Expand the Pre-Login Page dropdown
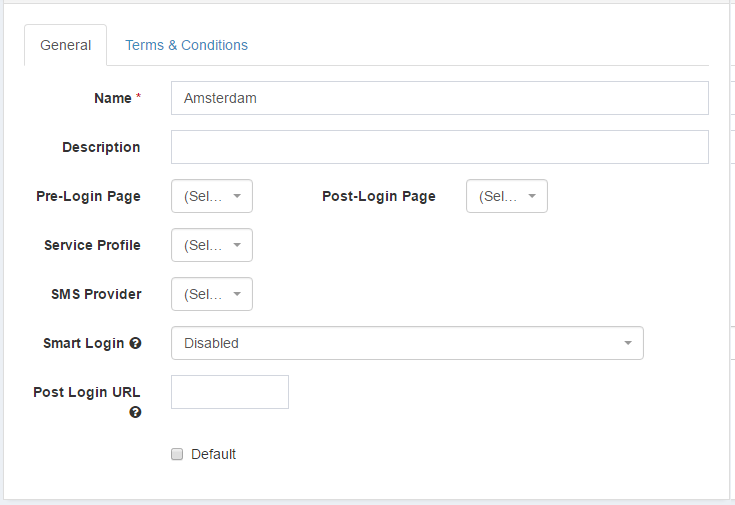 212,196
